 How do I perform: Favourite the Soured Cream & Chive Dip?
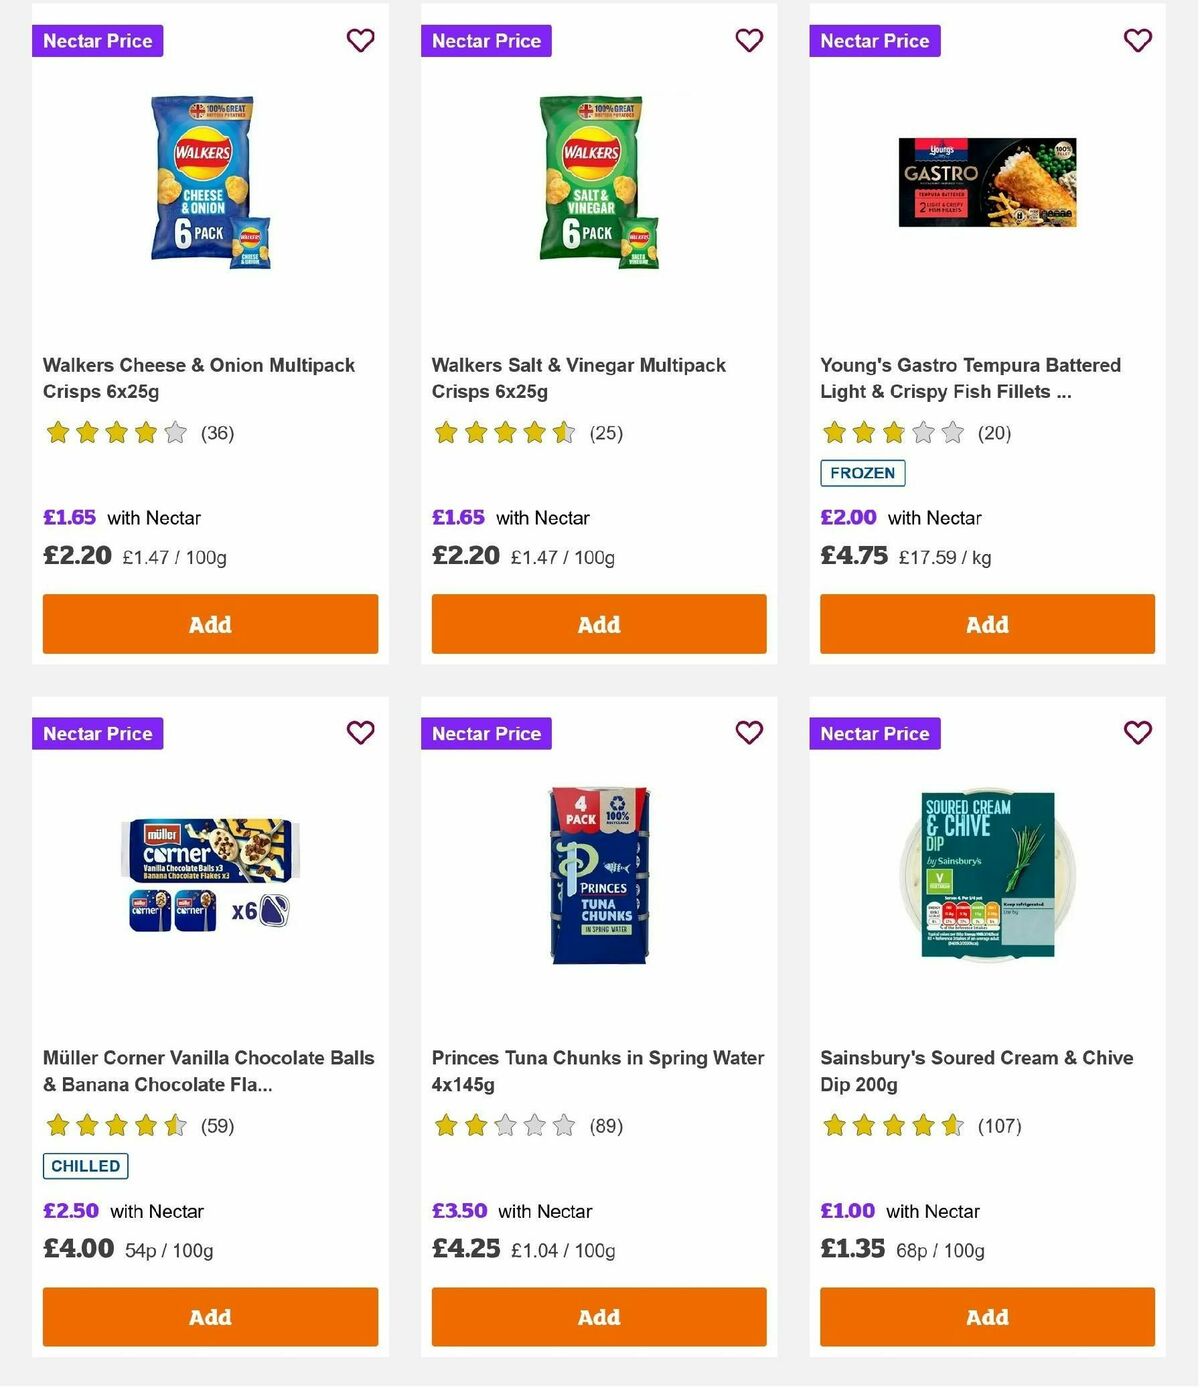click(x=1137, y=733)
